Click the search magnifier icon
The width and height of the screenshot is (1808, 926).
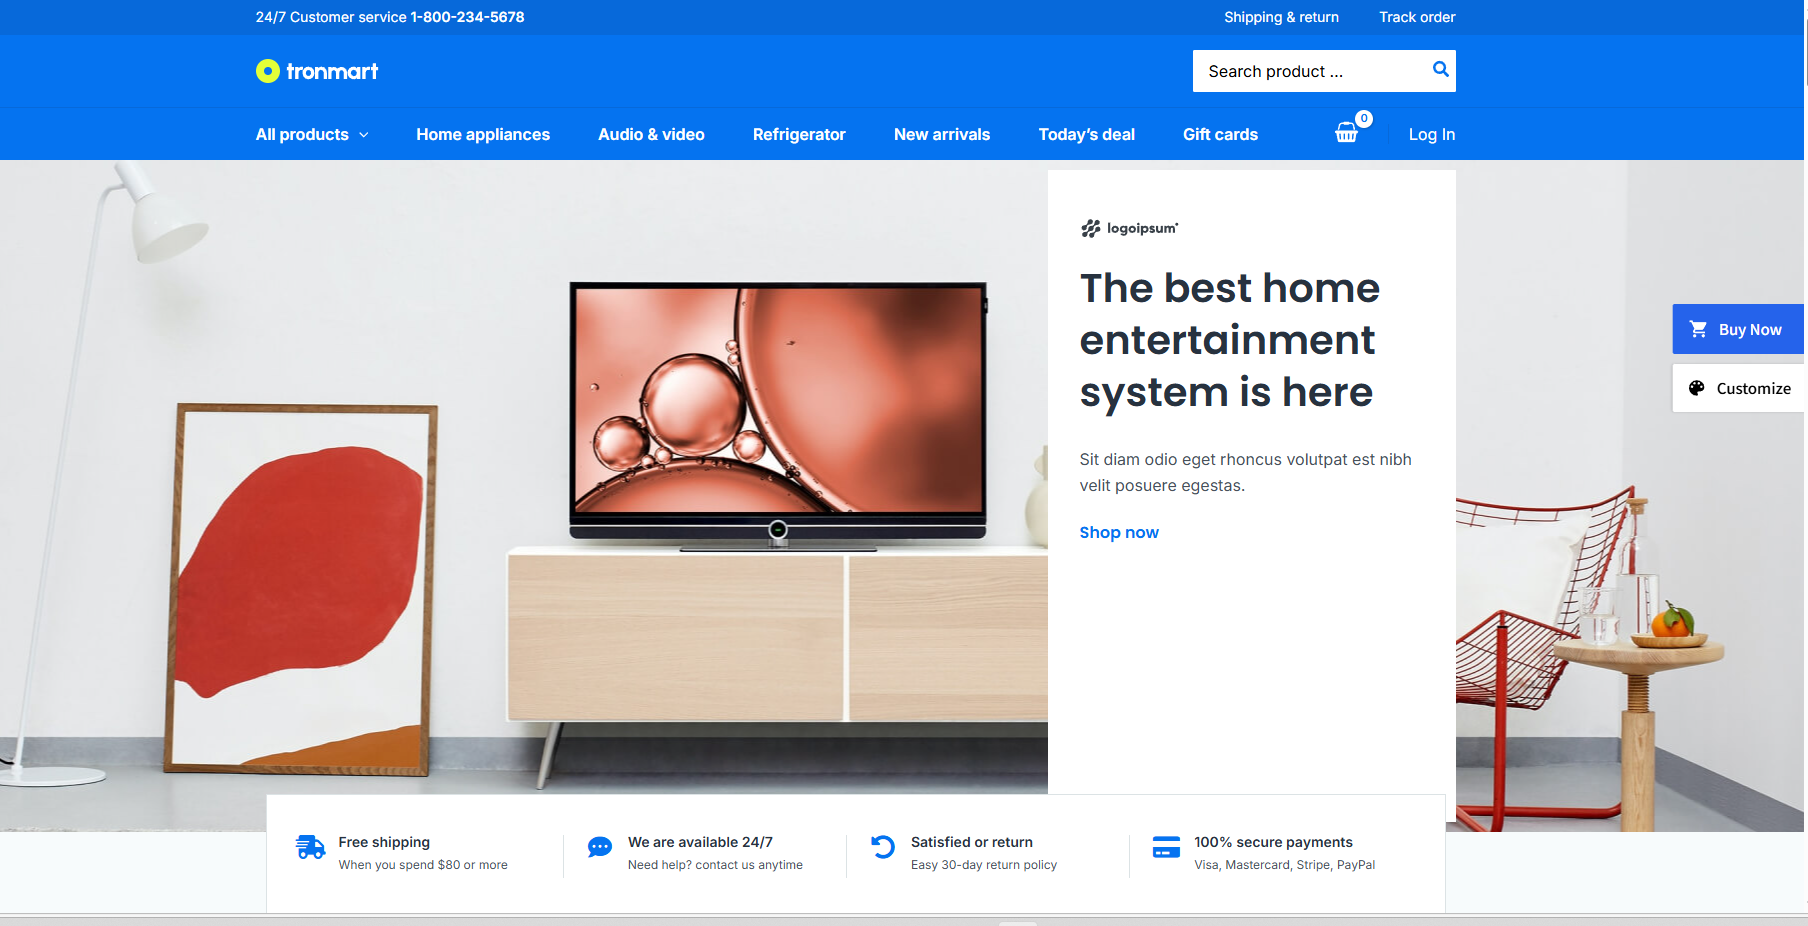point(1440,70)
